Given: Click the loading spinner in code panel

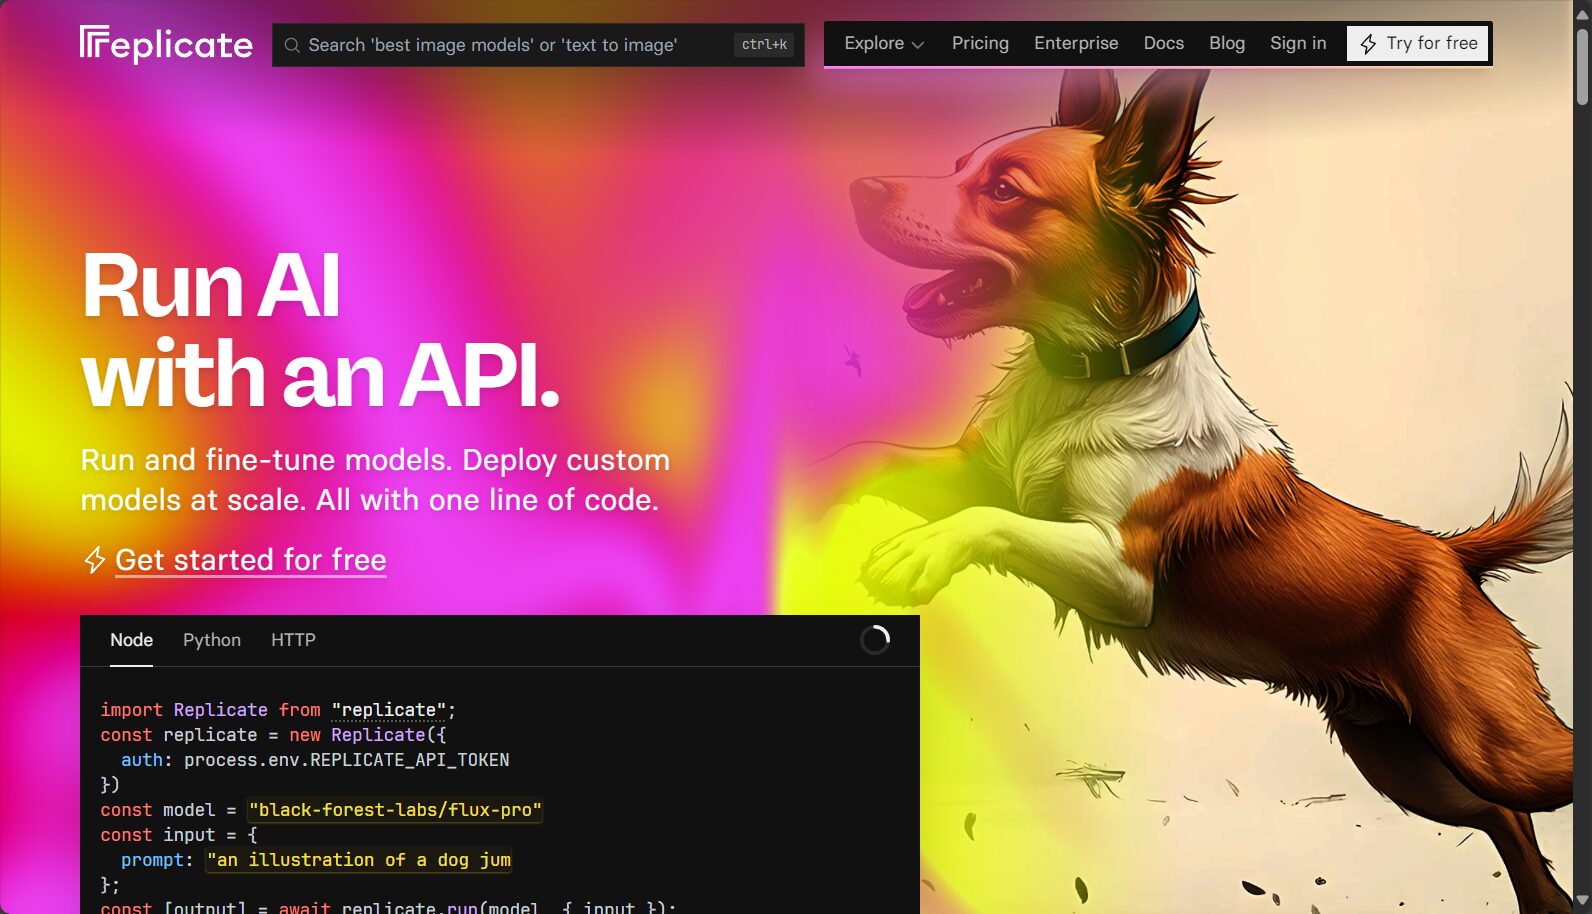Looking at the screenshot, I should pyautogui.click(x=875, y=640).
